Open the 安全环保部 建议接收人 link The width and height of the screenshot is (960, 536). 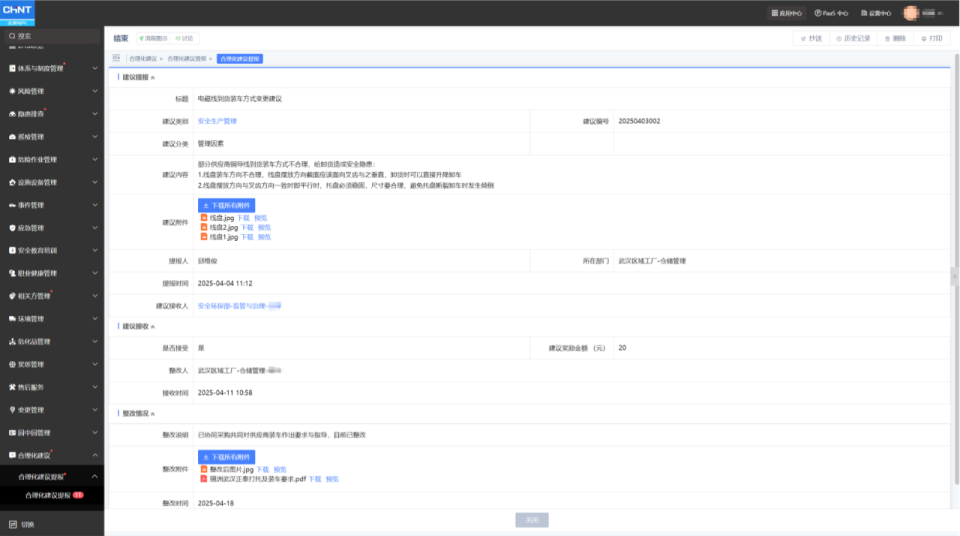coord(239,306)
